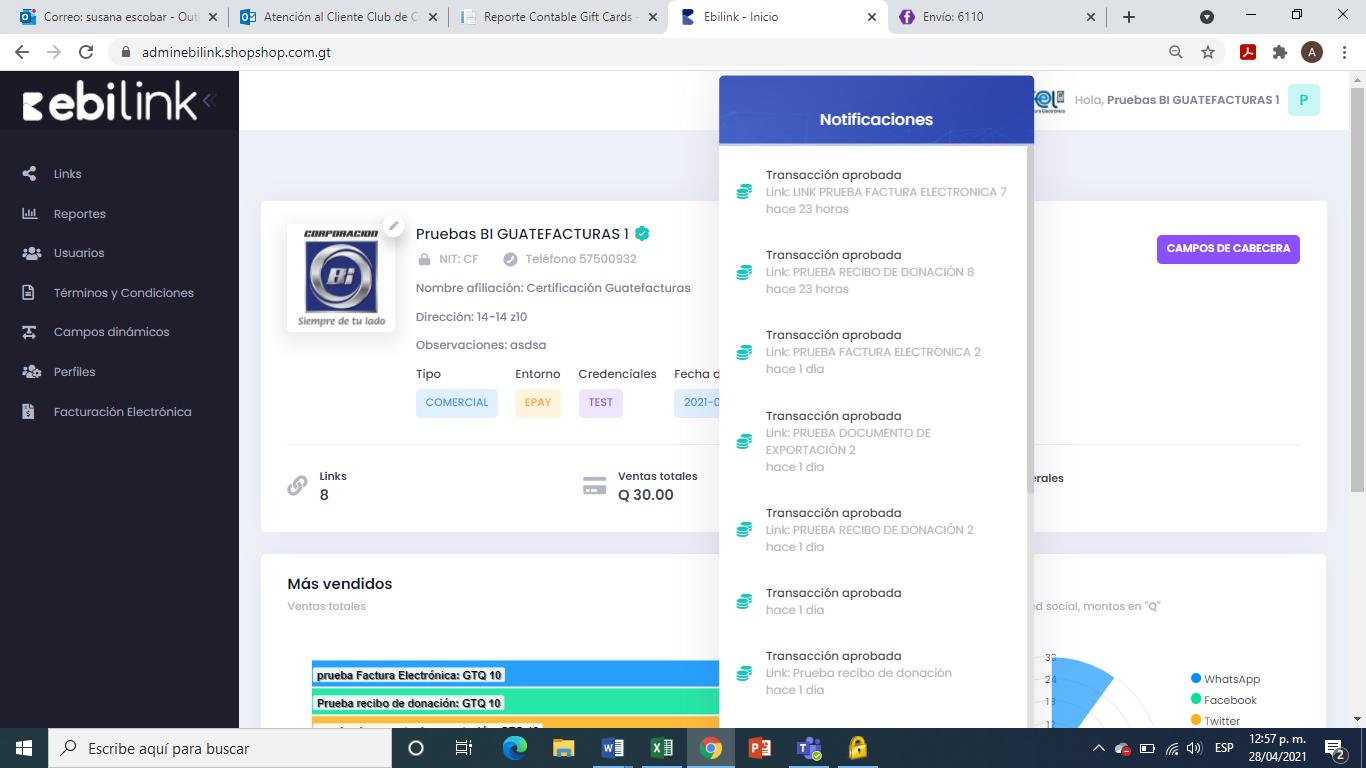The width and height of the screenshot is (1366, 768).
Task: Click the COMERCIAL type badge
Action: 457,403
